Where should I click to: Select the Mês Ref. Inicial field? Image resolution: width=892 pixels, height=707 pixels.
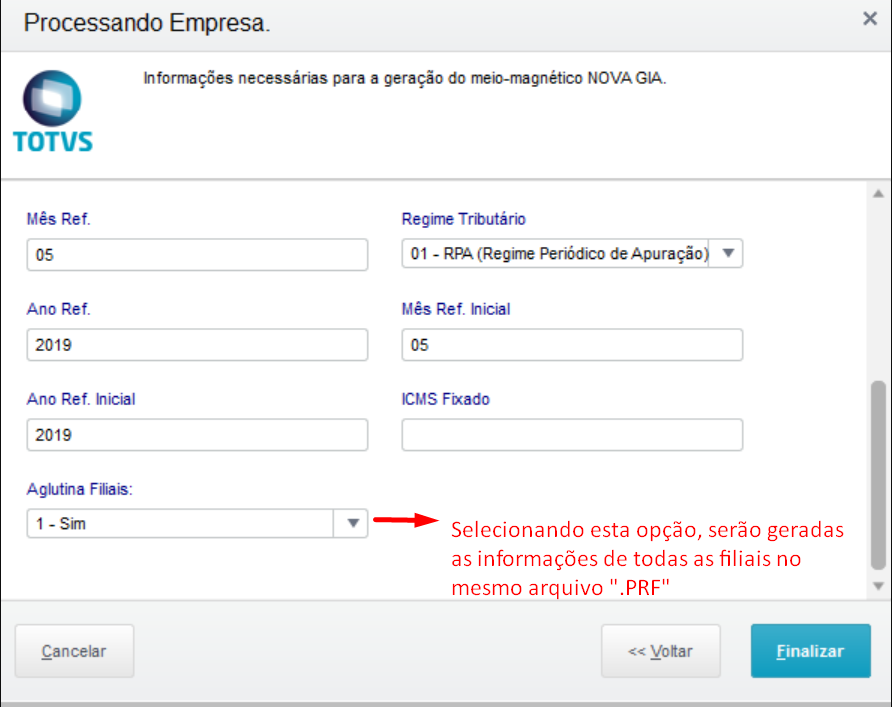[572, 345]
